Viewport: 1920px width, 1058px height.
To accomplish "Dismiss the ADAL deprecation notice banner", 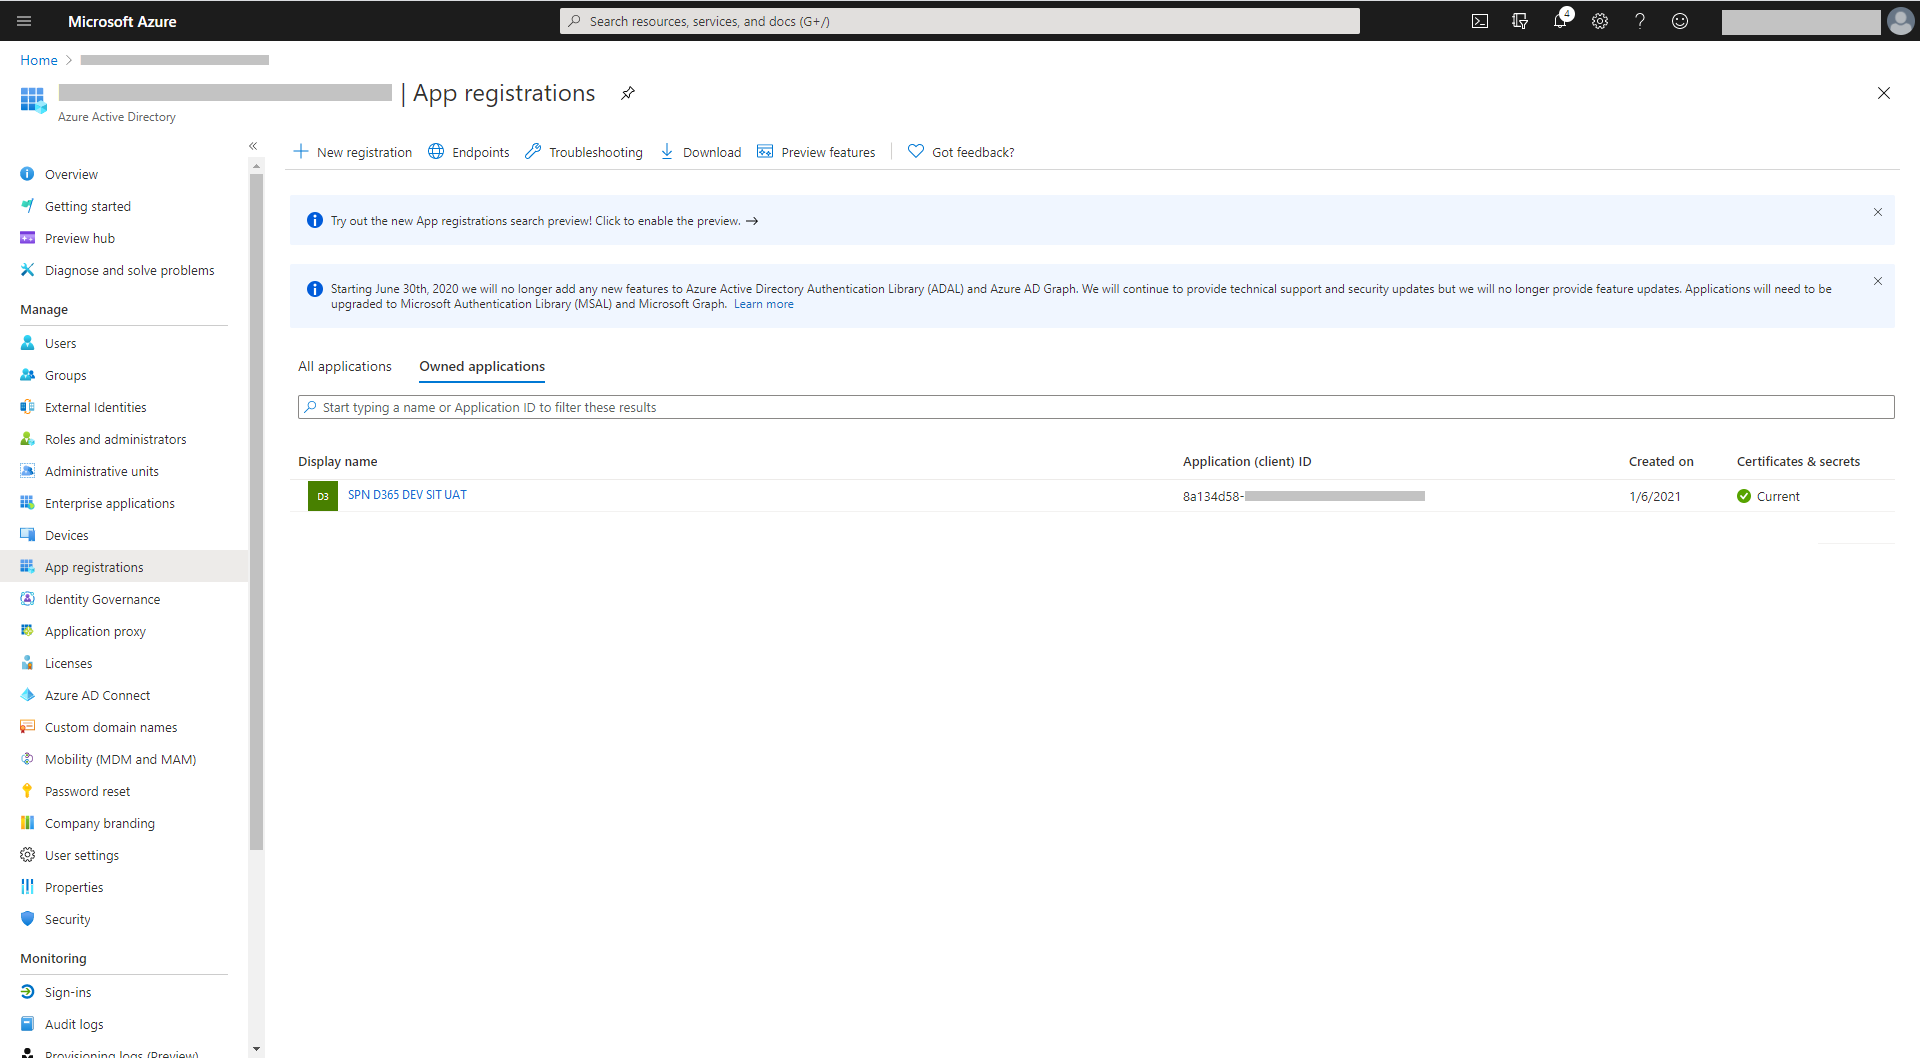I will pyautogui.click(x=1878, y=281).
